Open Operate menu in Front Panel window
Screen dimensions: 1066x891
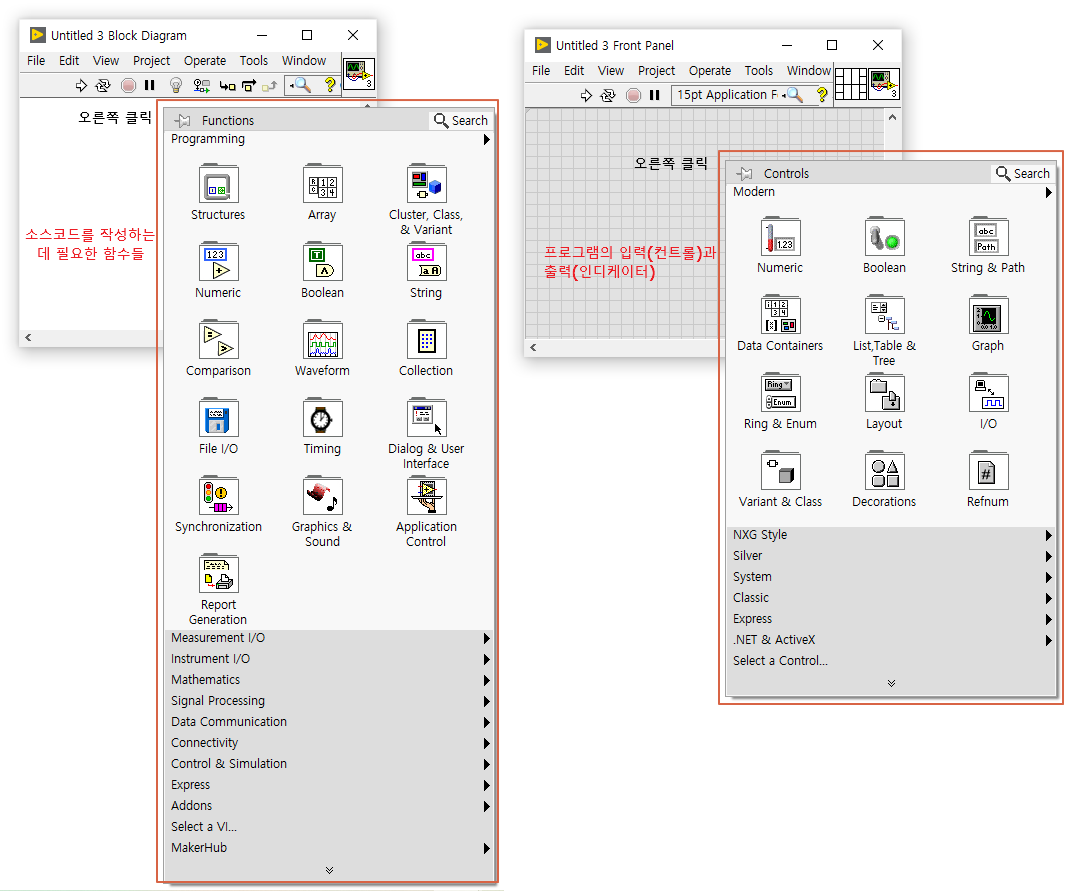point(710,71)
